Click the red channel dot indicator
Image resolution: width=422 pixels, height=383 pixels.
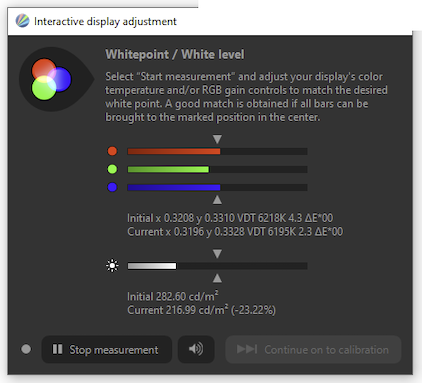coord(112,151)
